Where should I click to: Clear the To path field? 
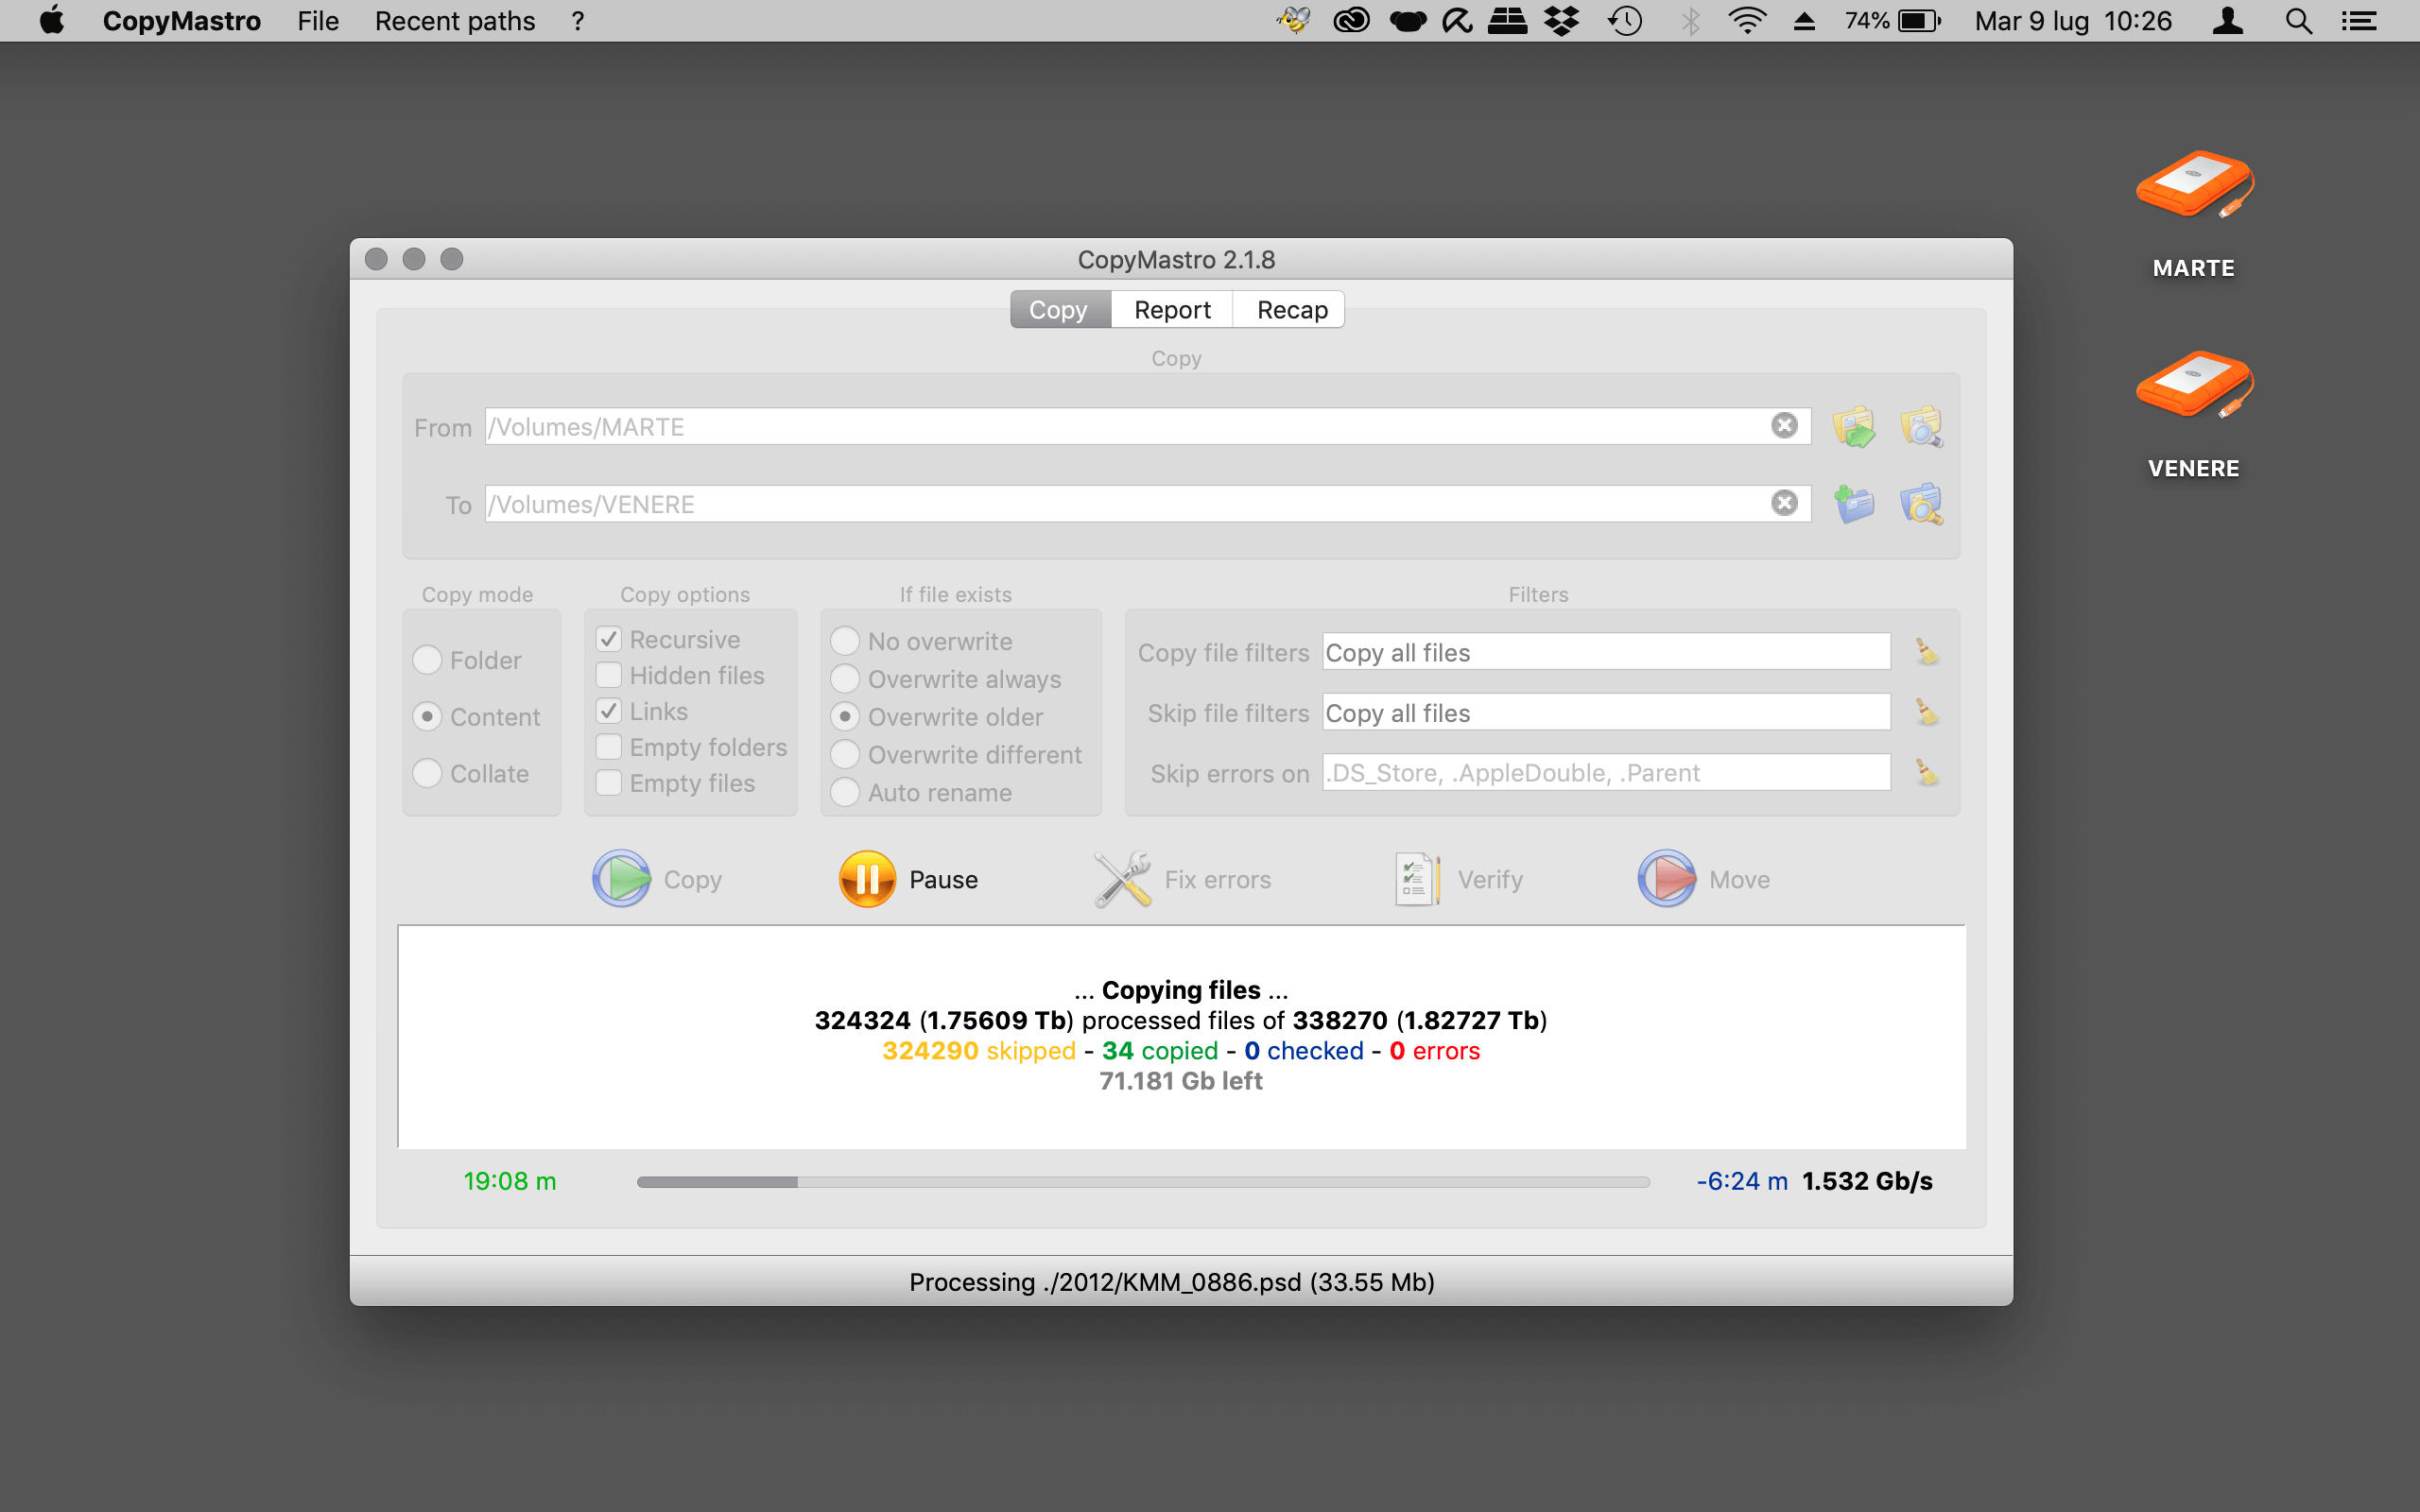point(1784,503)
